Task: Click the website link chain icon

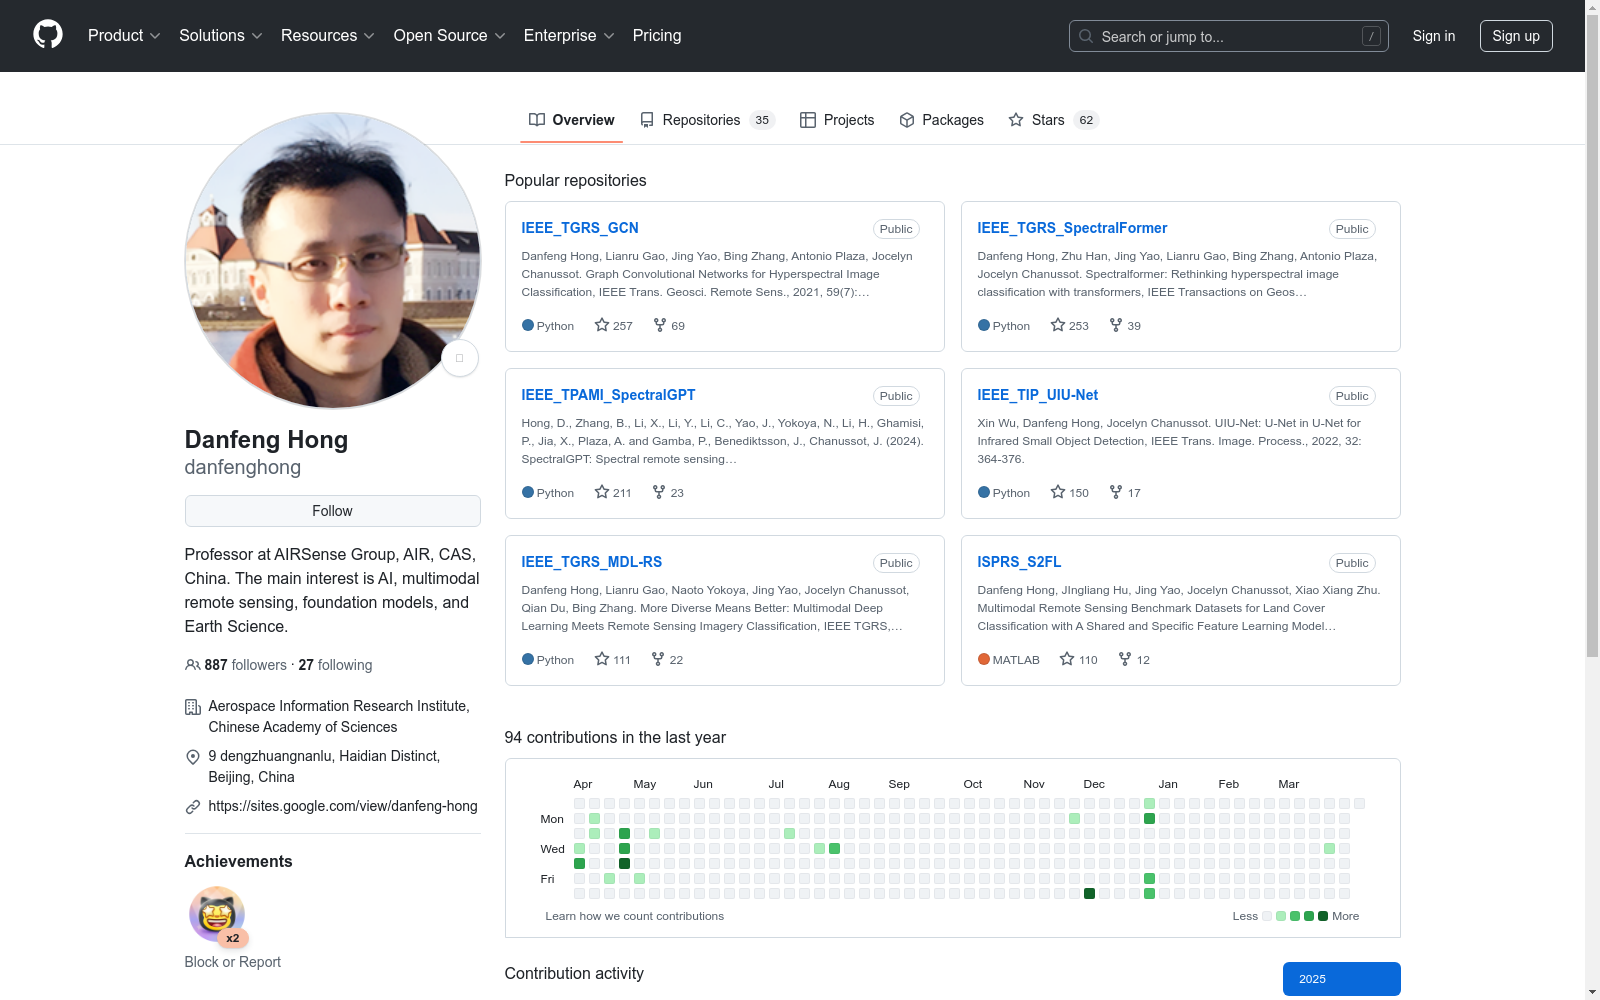Action: [x=193, y=807]
